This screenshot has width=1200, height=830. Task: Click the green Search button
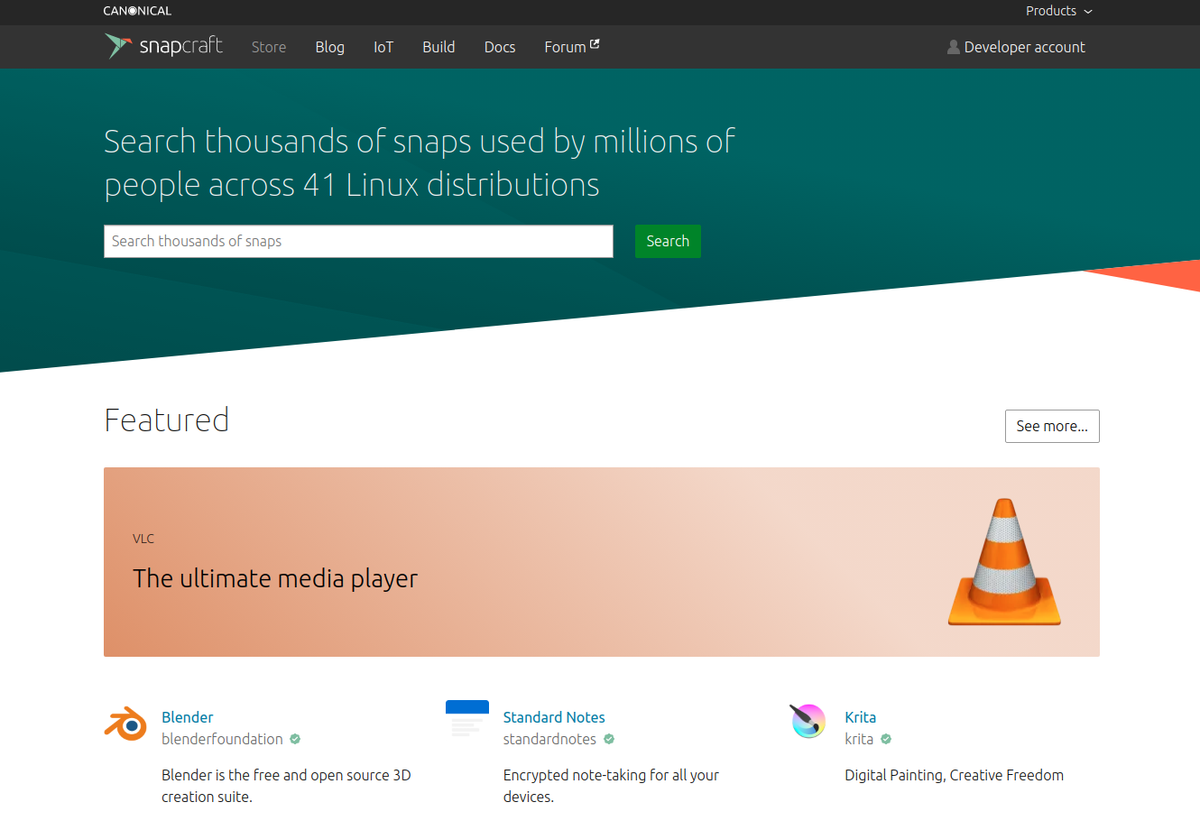pos(668,241)
